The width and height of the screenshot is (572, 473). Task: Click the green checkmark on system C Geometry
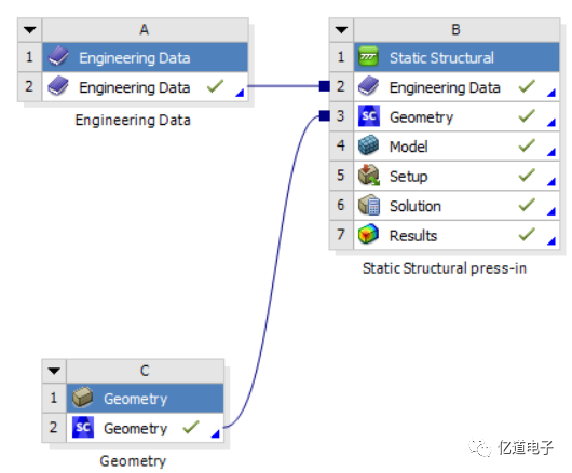tap(191, 427)
